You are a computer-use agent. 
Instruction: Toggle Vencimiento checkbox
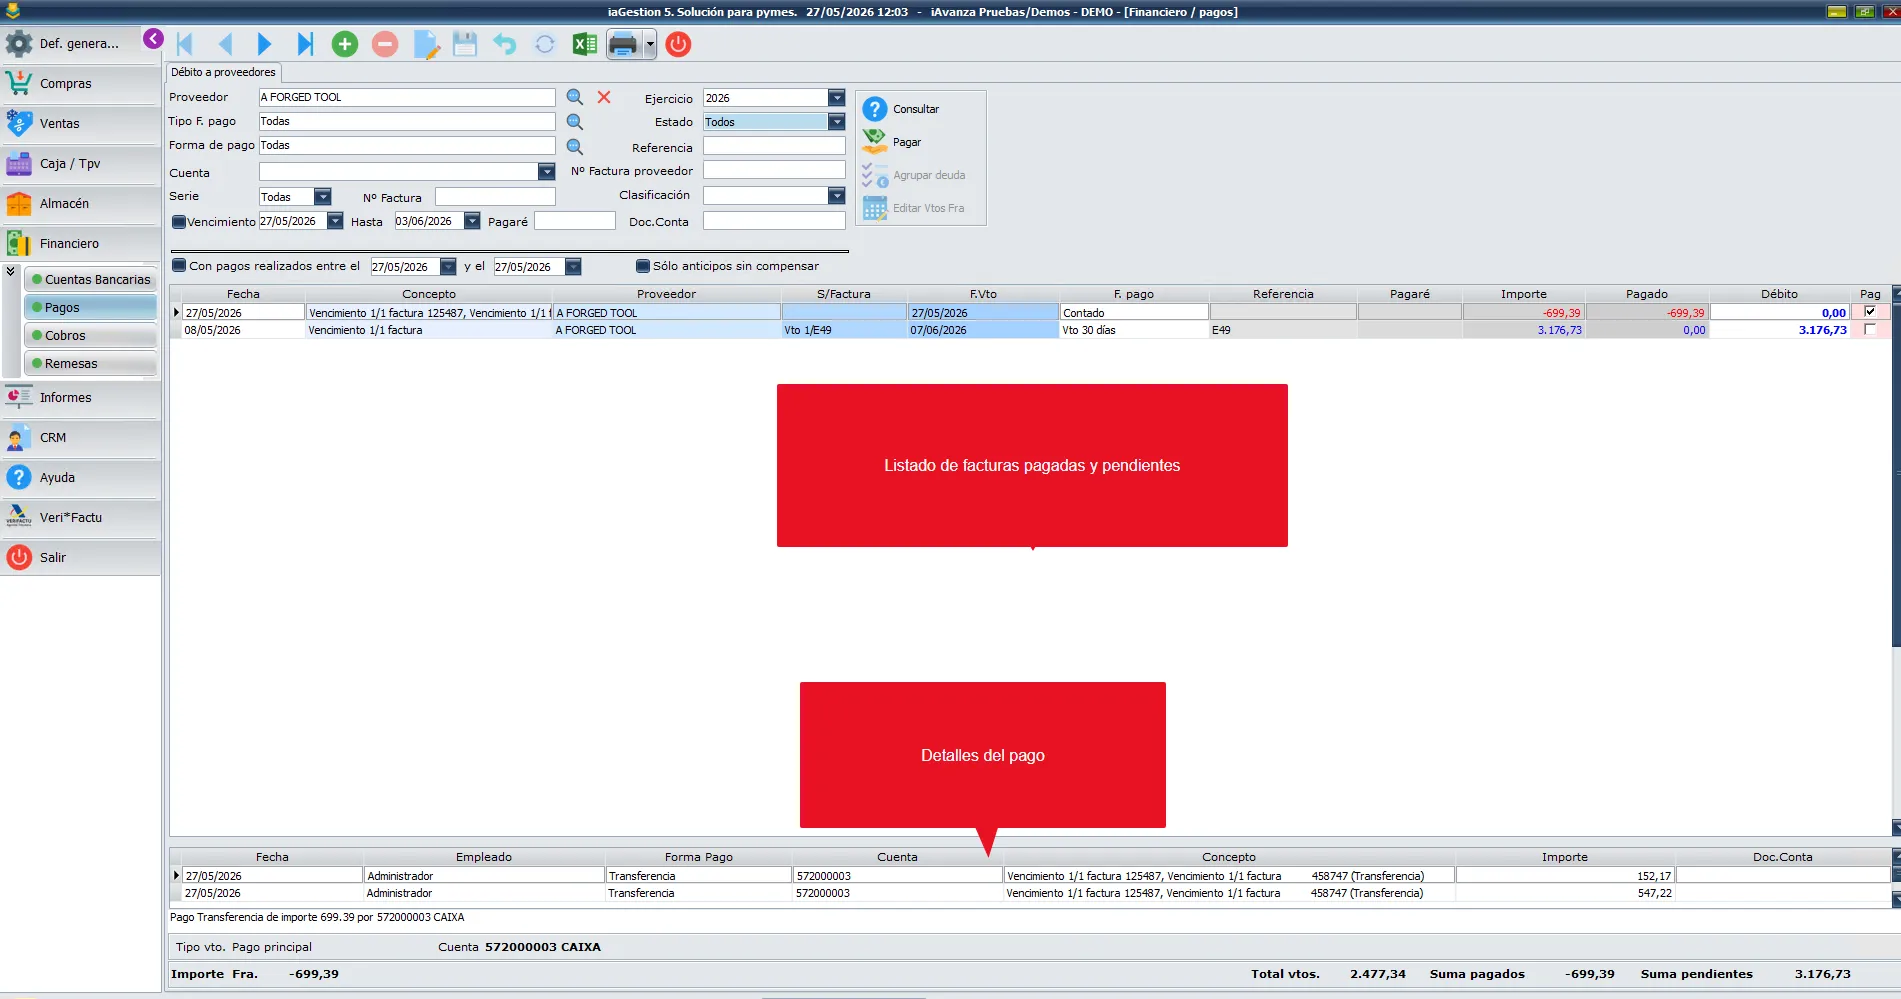179,222
